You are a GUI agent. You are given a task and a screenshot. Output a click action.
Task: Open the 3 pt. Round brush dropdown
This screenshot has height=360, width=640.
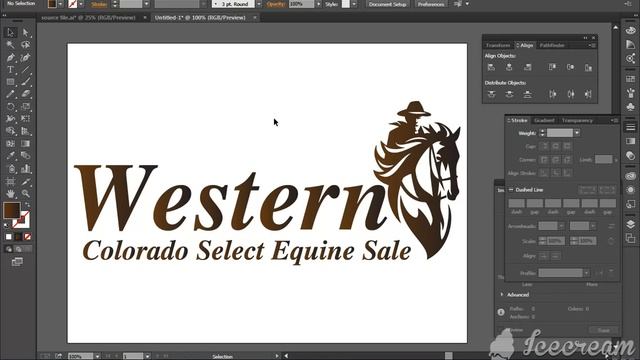pos(258,4)
